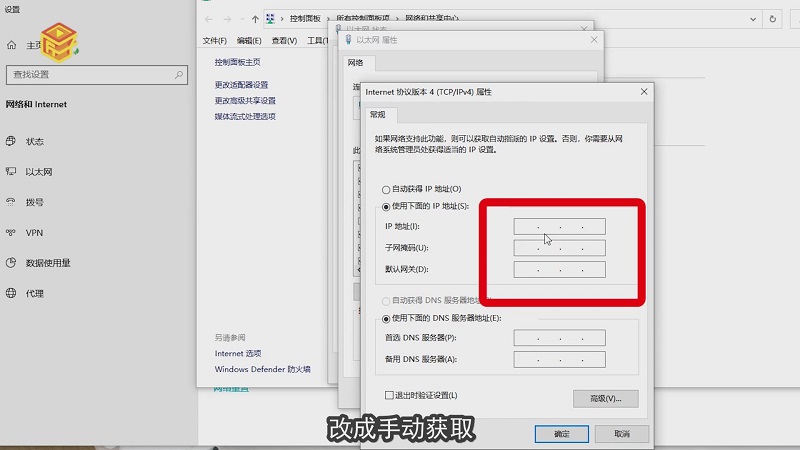Go to 数据使用量 (Data usage) page
Screen dimensions: 800x450
[x=47, y=263]
